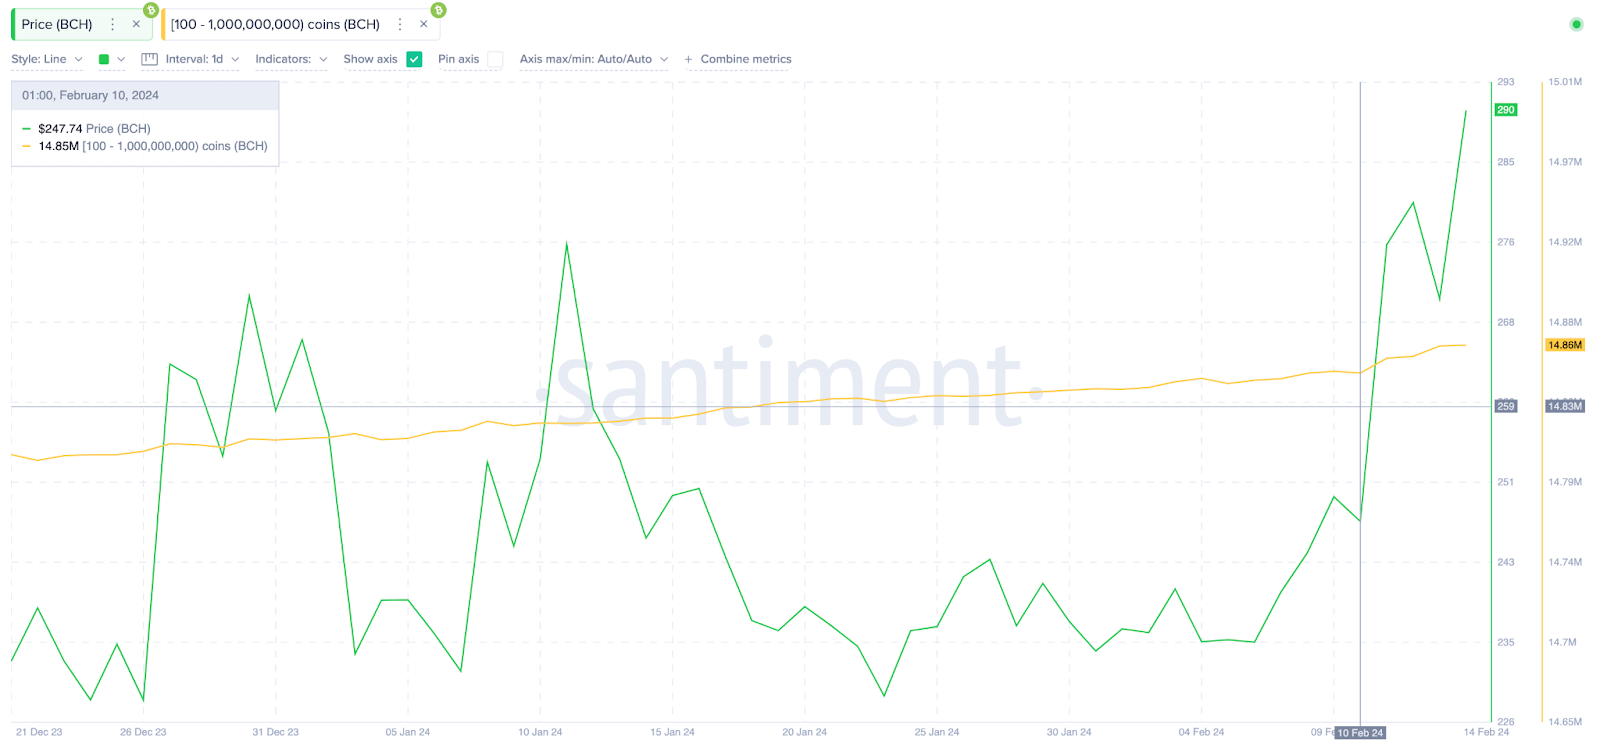Click the interval calendar icon
Image resolution: width=1600 pixels, height=748 pixels.
[149, 59]
